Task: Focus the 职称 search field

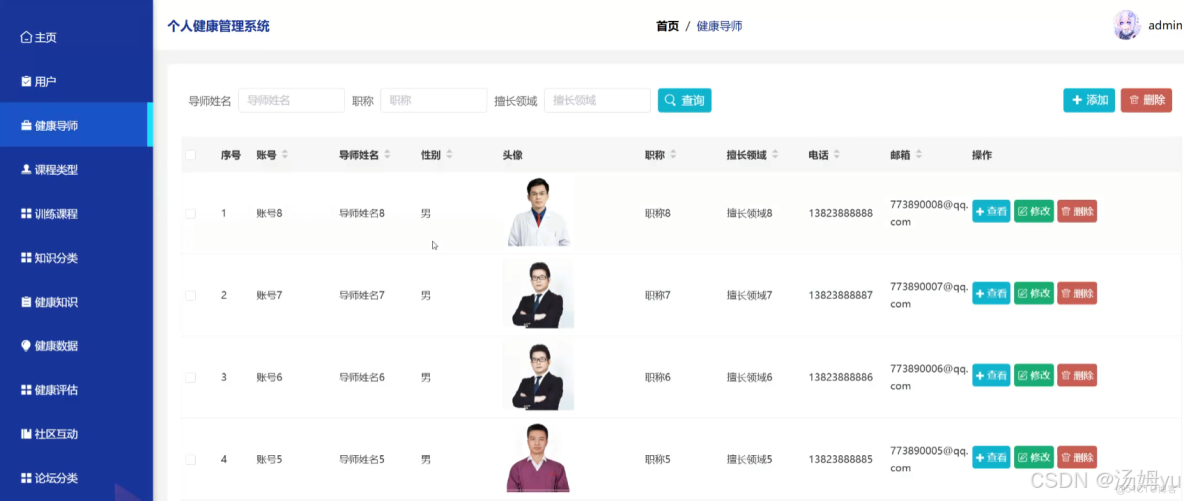Action: [433, 101]
